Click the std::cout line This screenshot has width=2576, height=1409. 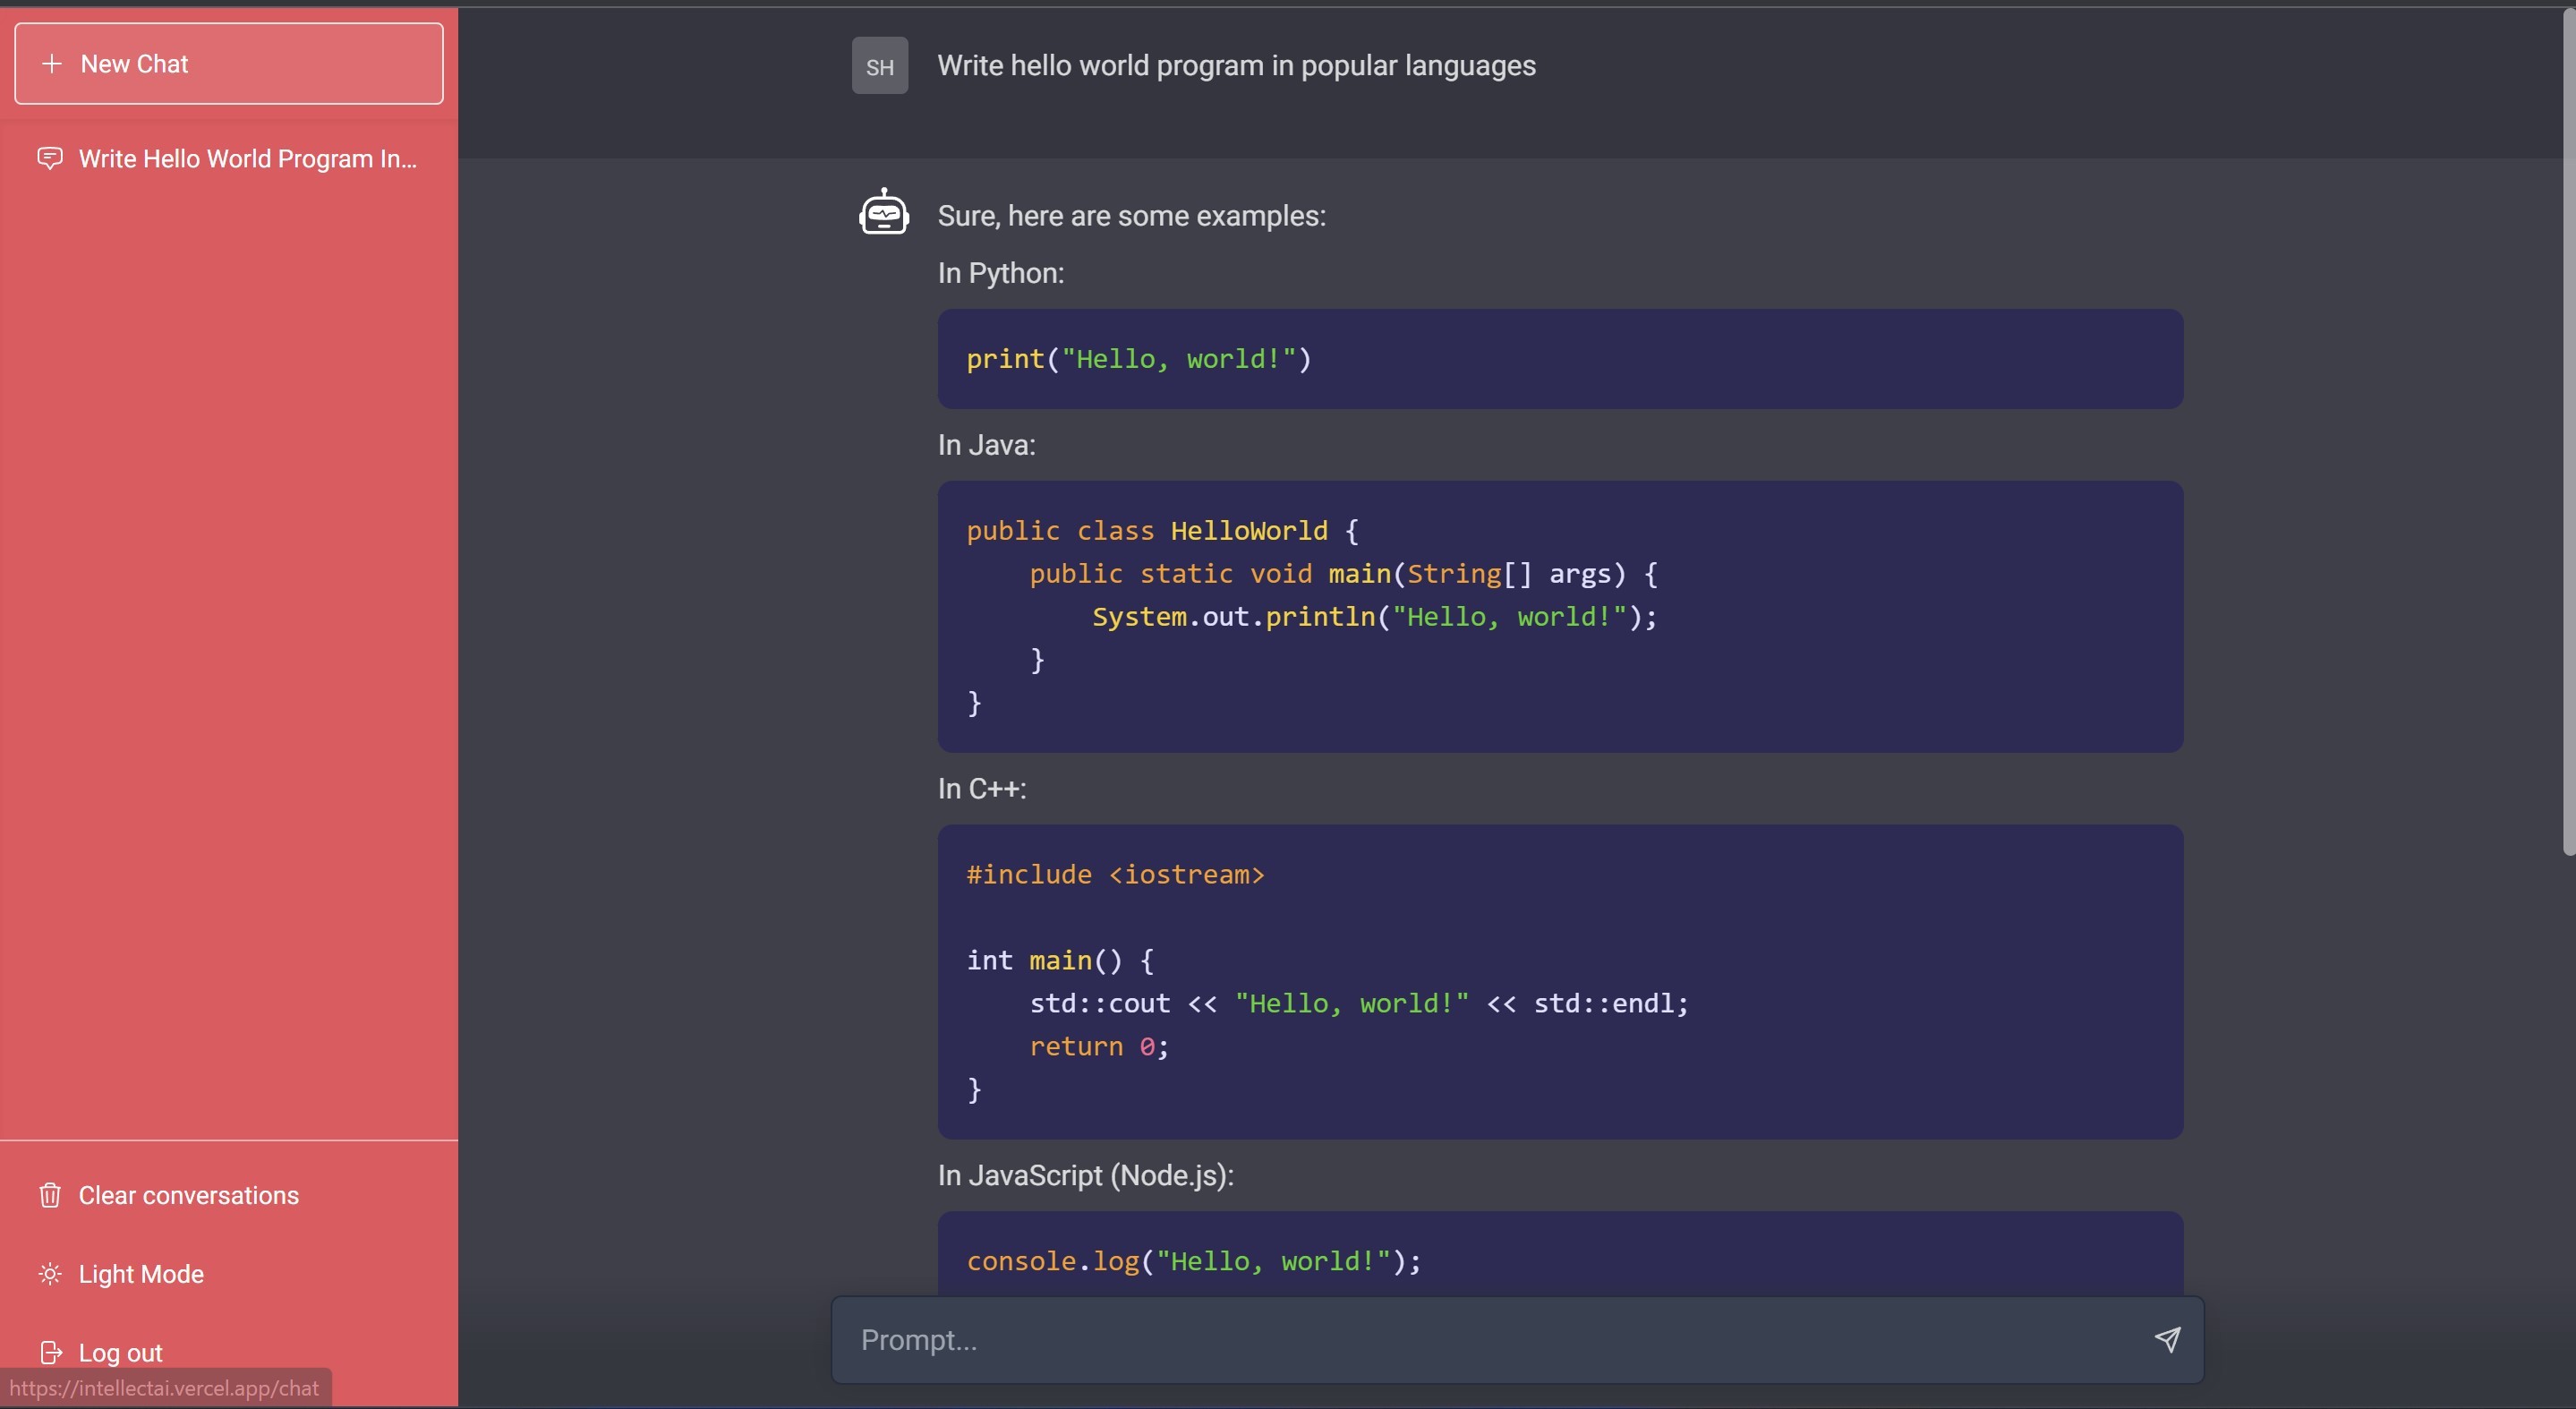(1358, 1003)
